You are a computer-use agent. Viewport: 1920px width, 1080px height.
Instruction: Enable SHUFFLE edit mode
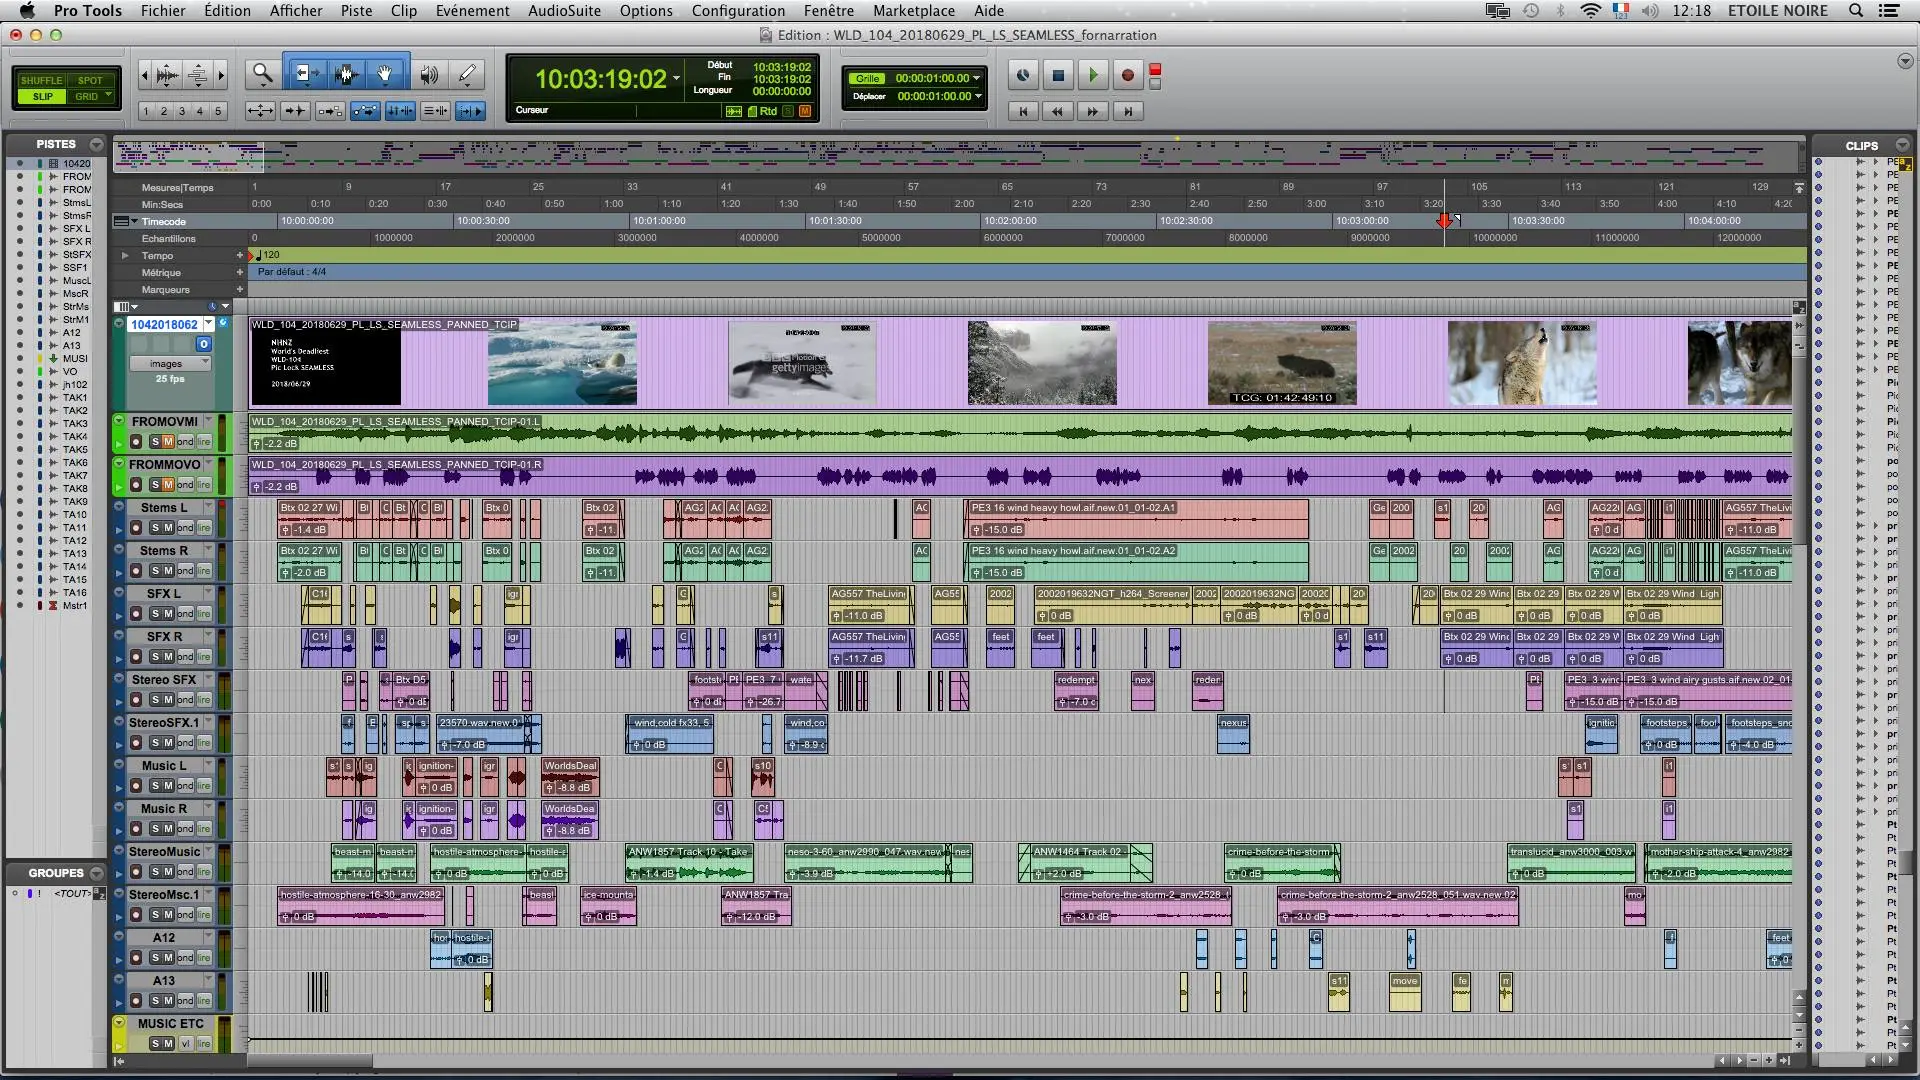tap(41, 80)
